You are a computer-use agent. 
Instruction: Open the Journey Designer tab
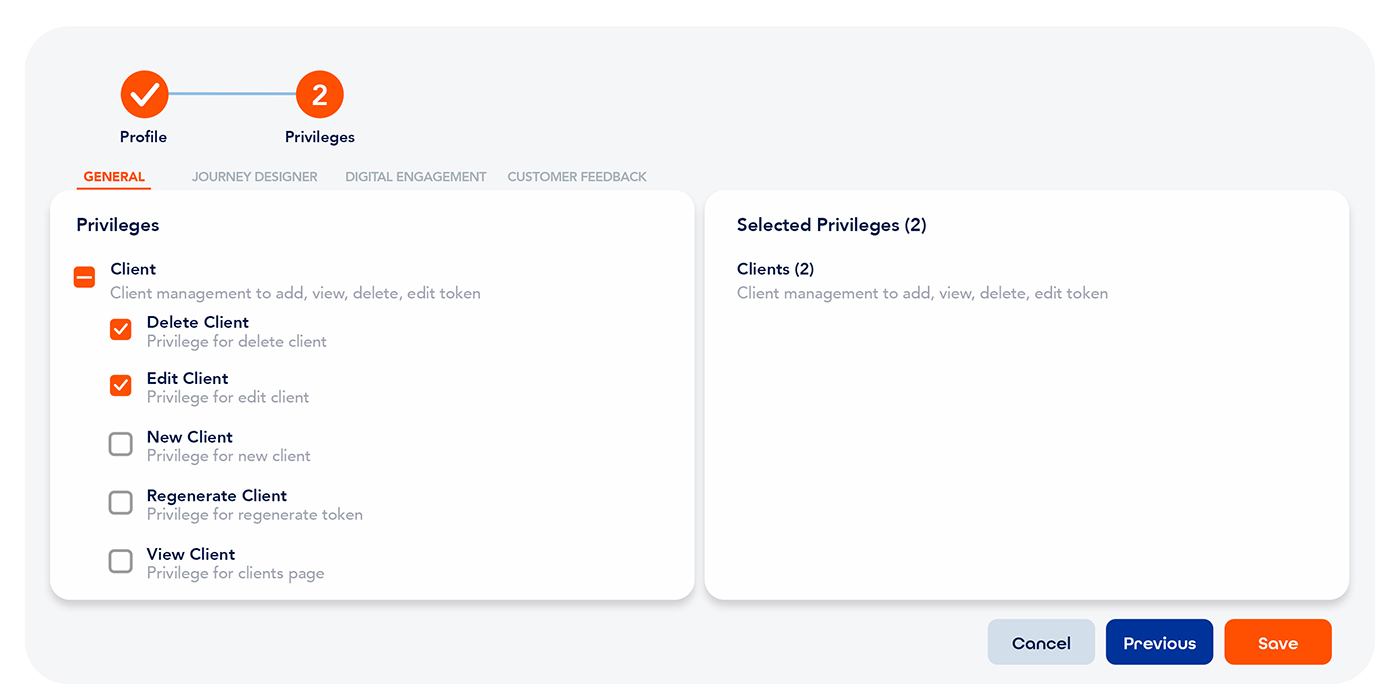tap(255, 177)
